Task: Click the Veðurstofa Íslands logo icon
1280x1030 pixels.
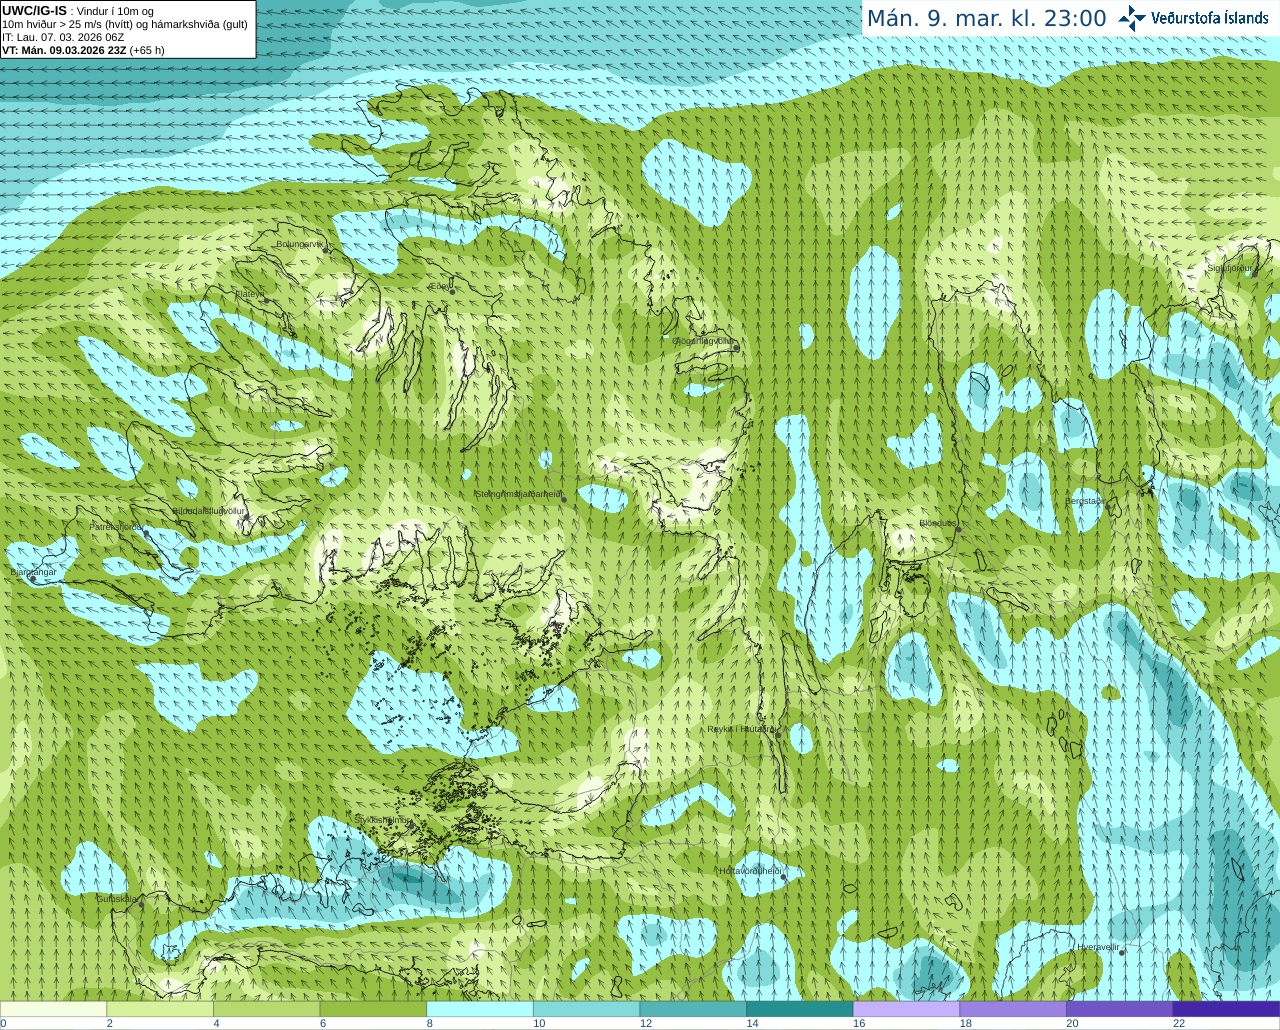Action: [1132, 18]
